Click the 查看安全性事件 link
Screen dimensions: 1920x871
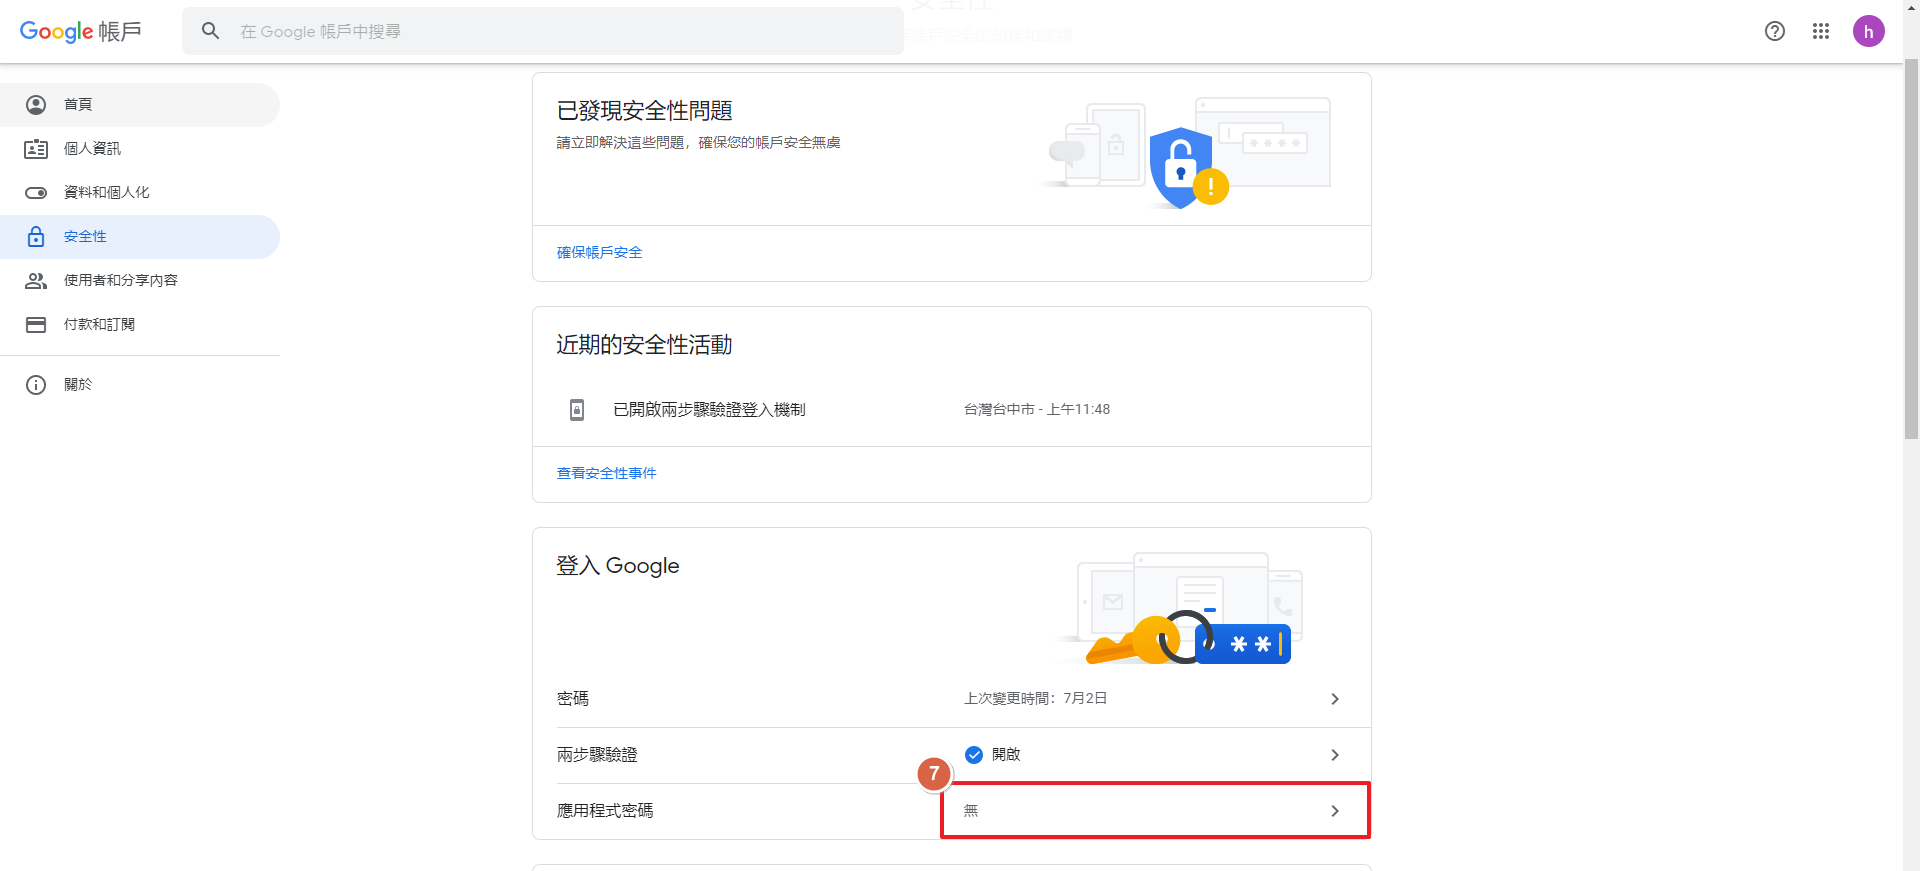[x=606, y=474]
